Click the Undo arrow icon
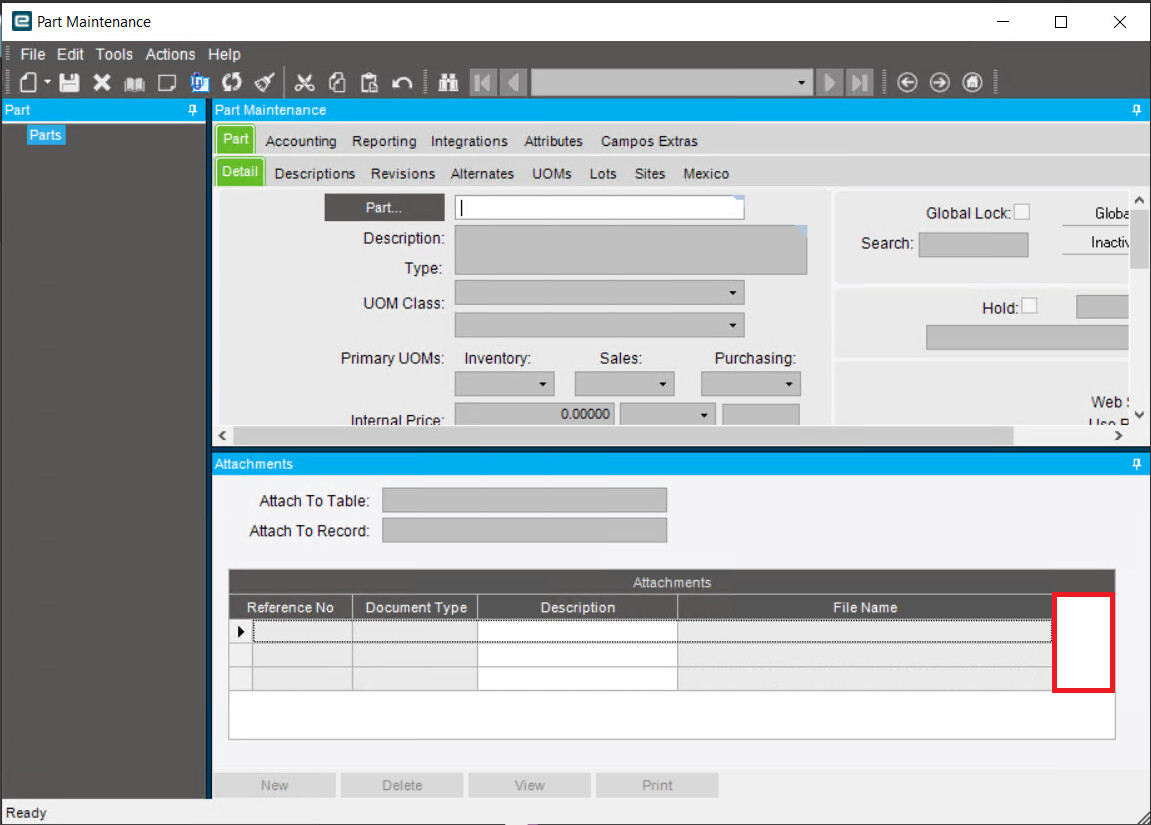1151x825 pixels. click(402, 83)
